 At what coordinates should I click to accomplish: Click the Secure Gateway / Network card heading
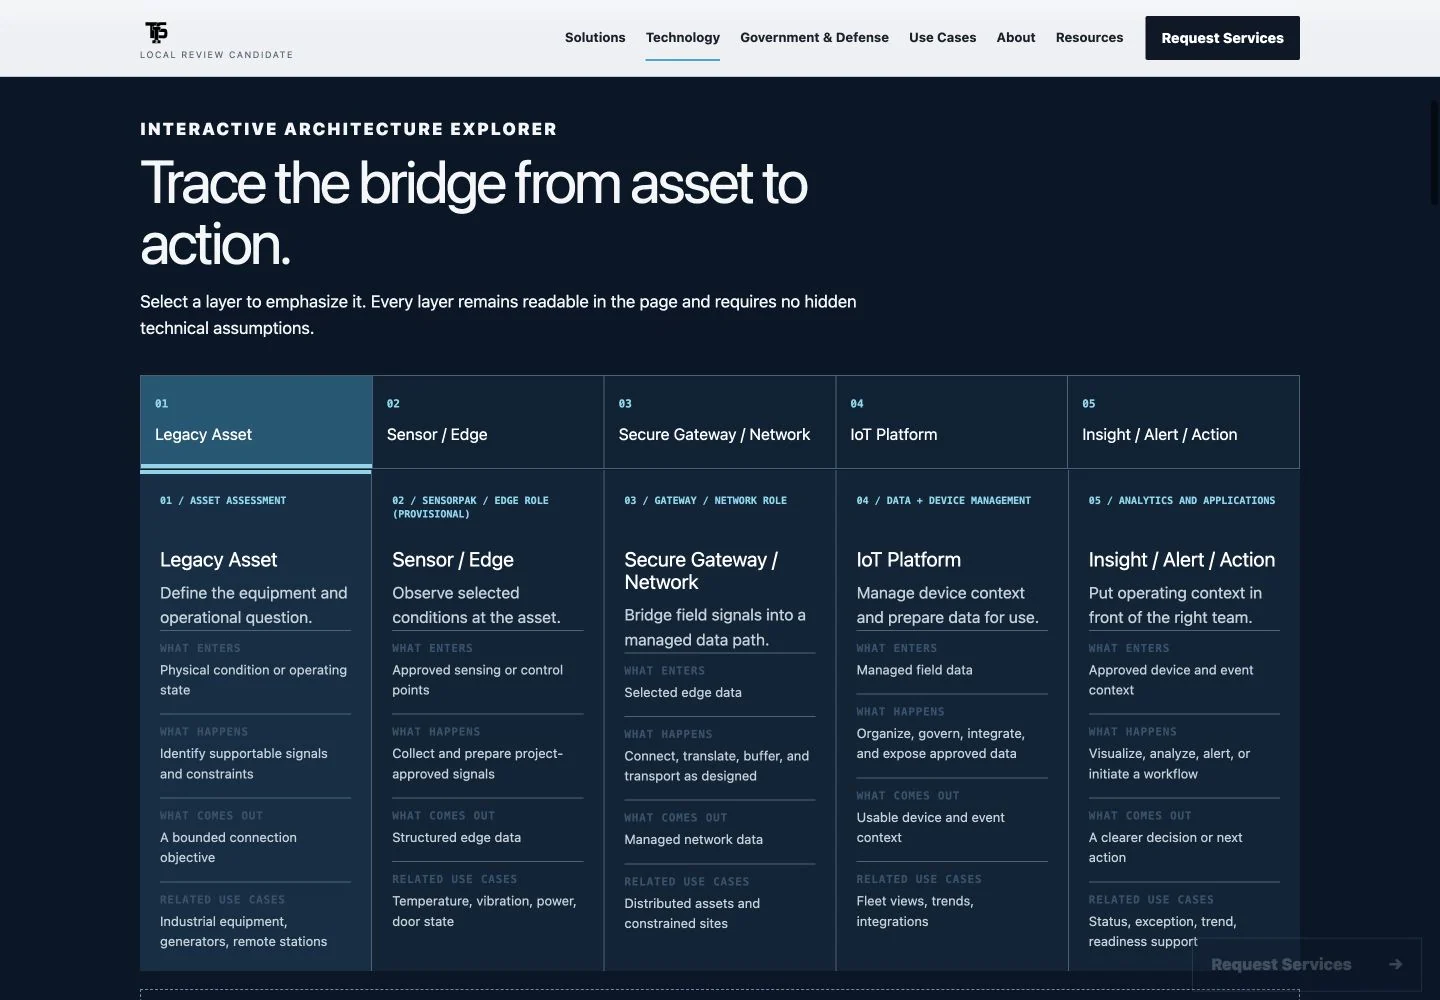pyautogui.click(x=701, y=571)
